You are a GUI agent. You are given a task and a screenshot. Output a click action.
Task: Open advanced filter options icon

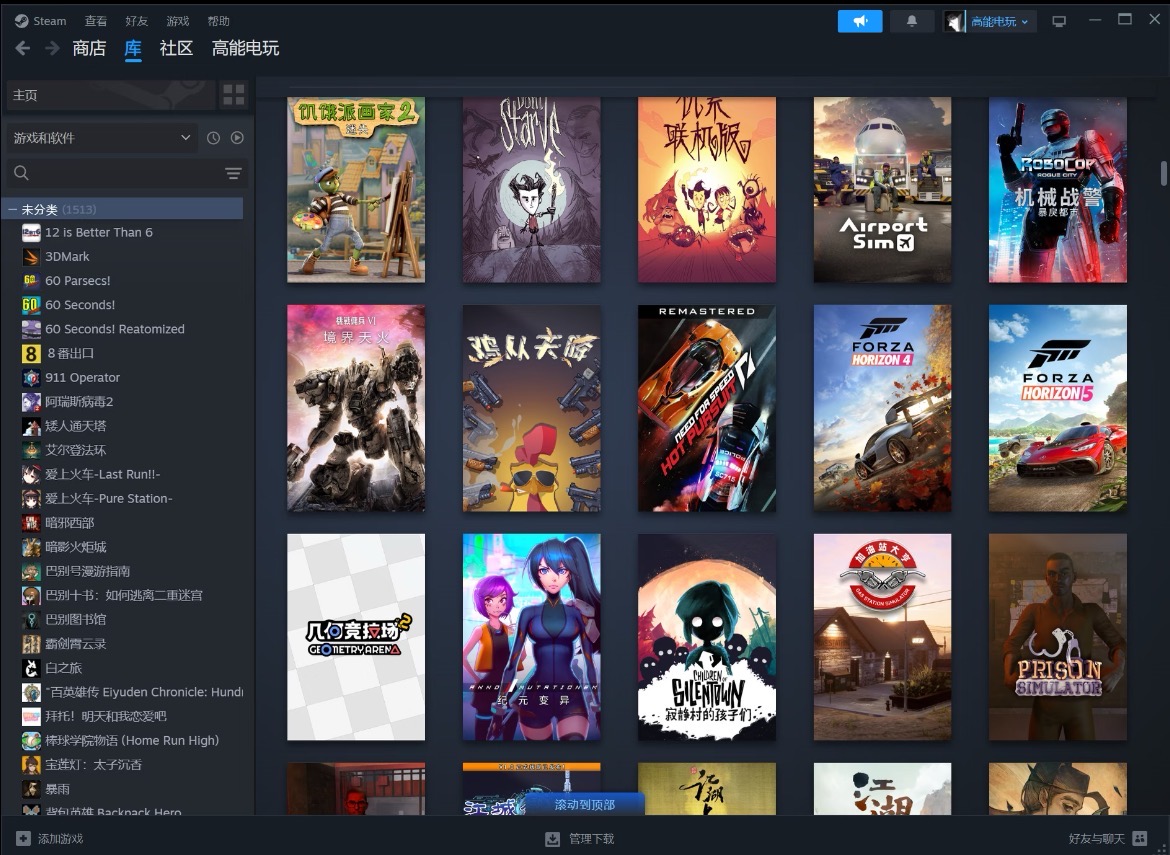(x=233, y=174)
